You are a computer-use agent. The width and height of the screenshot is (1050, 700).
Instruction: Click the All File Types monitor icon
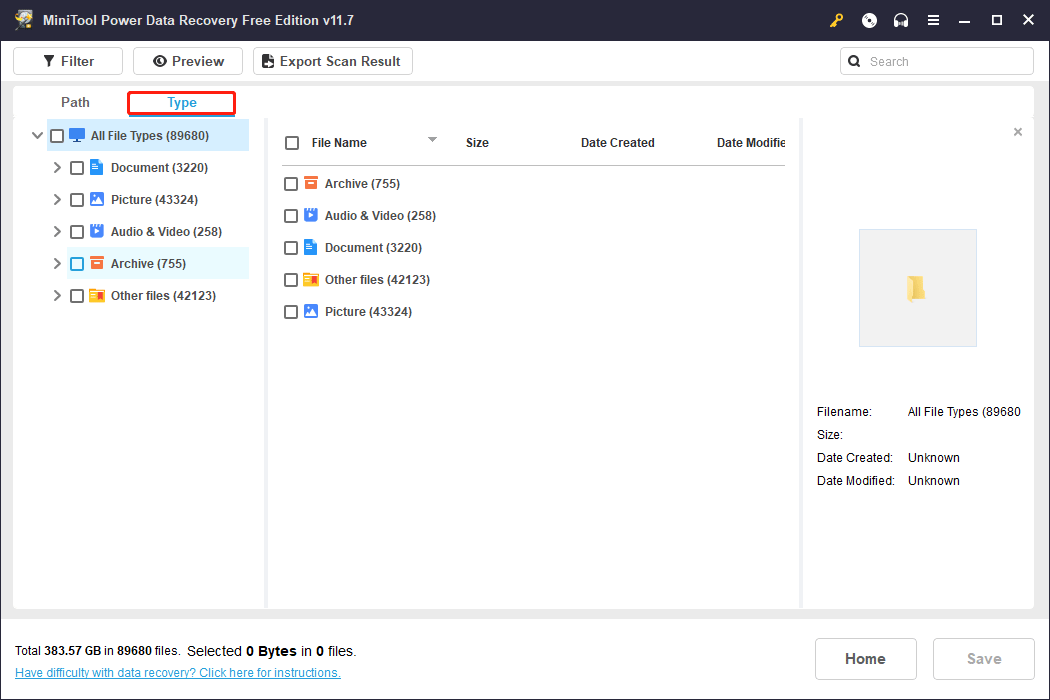(x=77, y=135)
